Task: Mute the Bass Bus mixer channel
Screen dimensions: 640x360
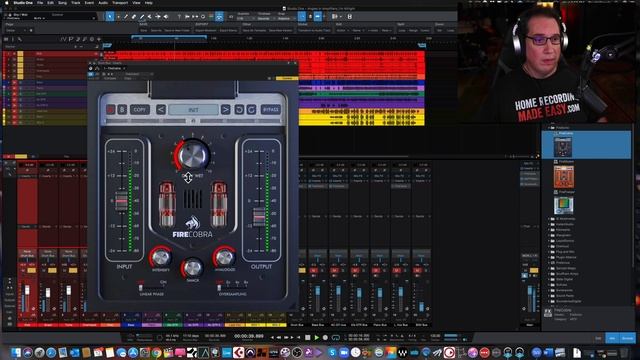Action: [x=313, y=270]
